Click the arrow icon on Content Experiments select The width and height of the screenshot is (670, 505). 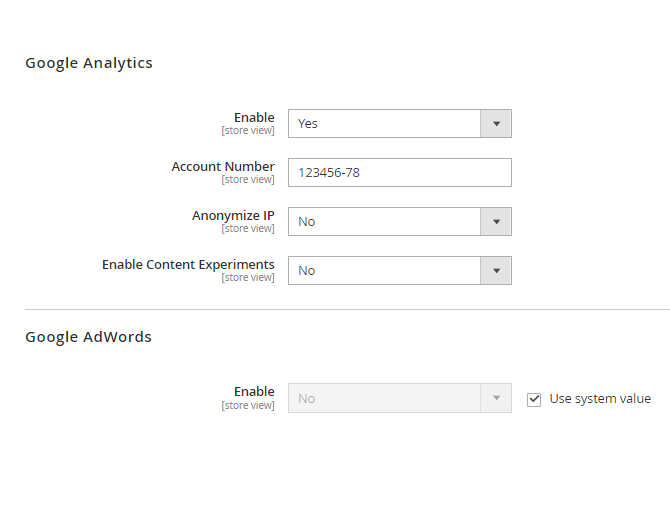click(496, 270)
